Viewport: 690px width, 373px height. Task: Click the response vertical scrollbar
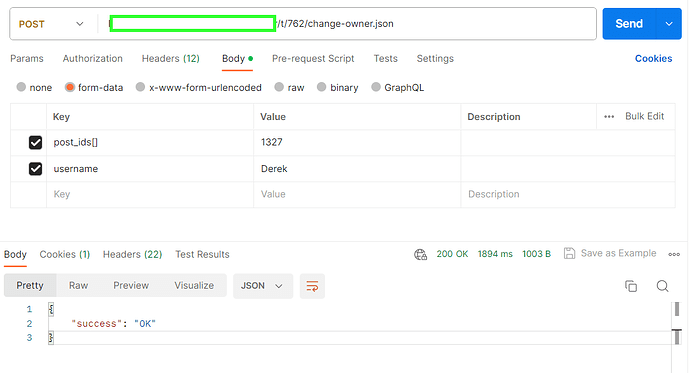(x=677, y=323)
